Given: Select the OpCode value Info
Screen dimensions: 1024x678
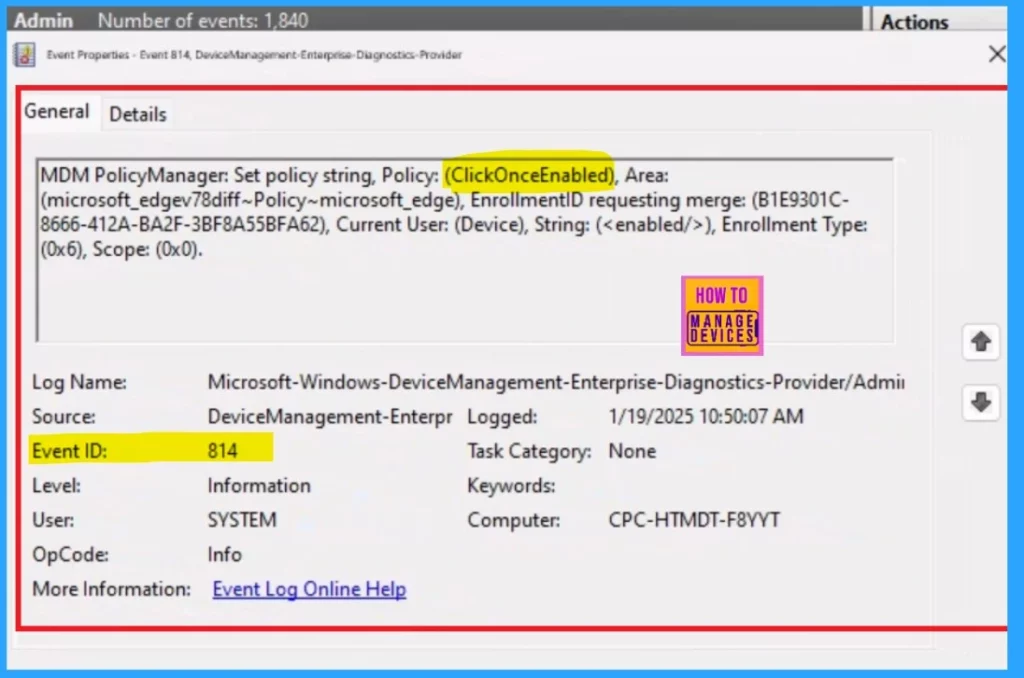Looking at the screenshot, I should (225, 555).
